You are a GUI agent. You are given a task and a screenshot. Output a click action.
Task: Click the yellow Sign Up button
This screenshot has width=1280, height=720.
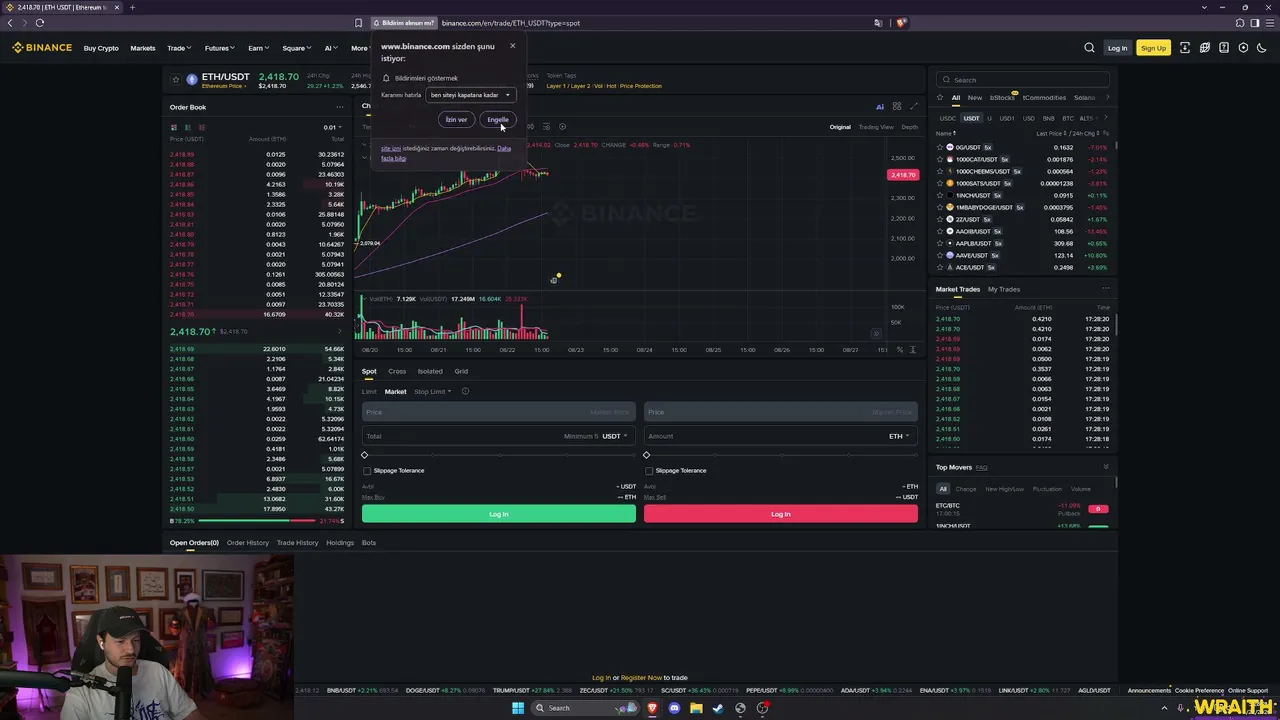click(1153, 48)
